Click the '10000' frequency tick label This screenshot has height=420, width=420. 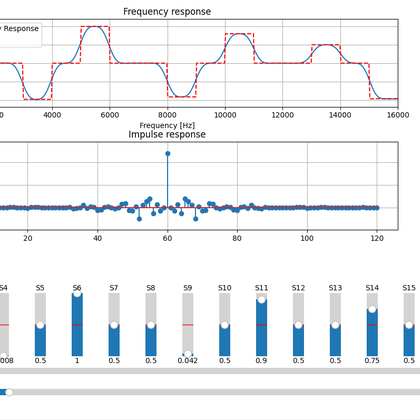coord(225,115)
